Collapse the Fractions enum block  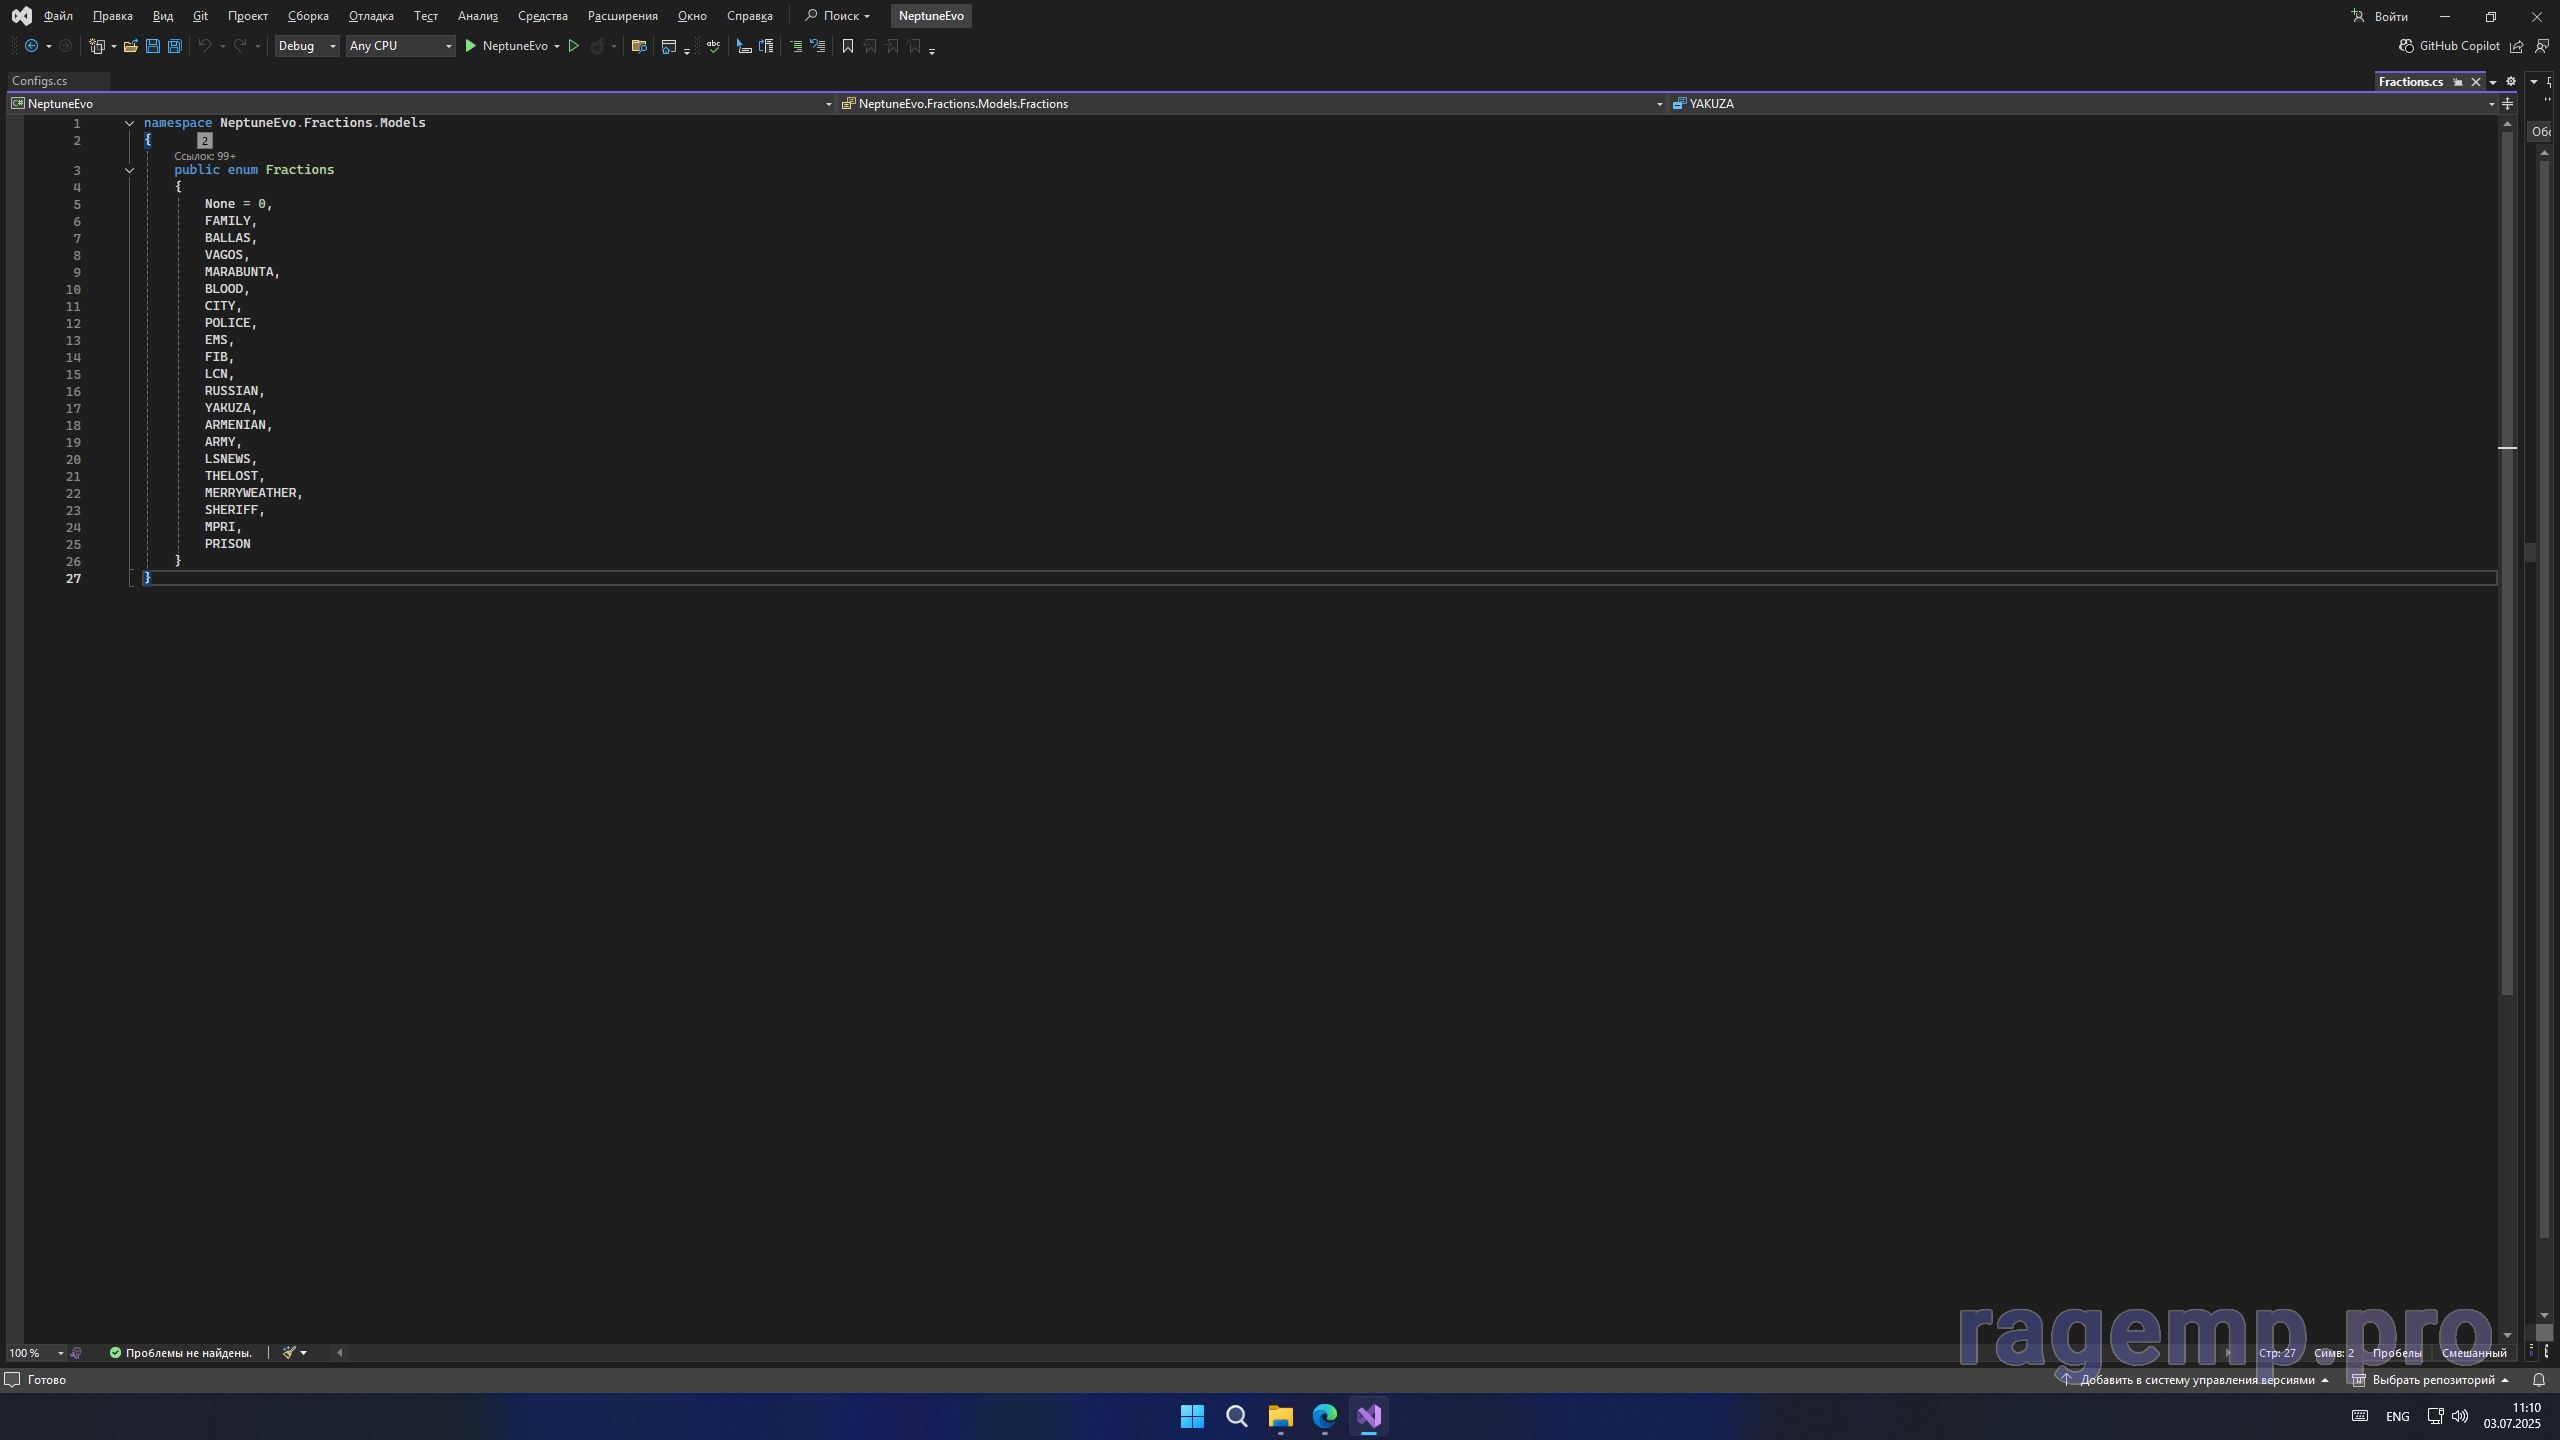point(129,170)
